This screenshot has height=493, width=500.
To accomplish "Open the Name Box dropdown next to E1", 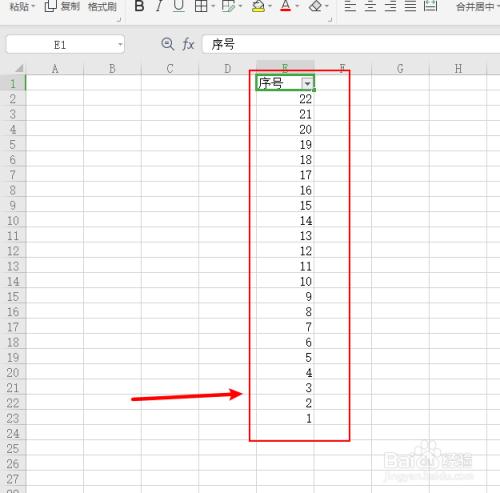I will [120, 44].
